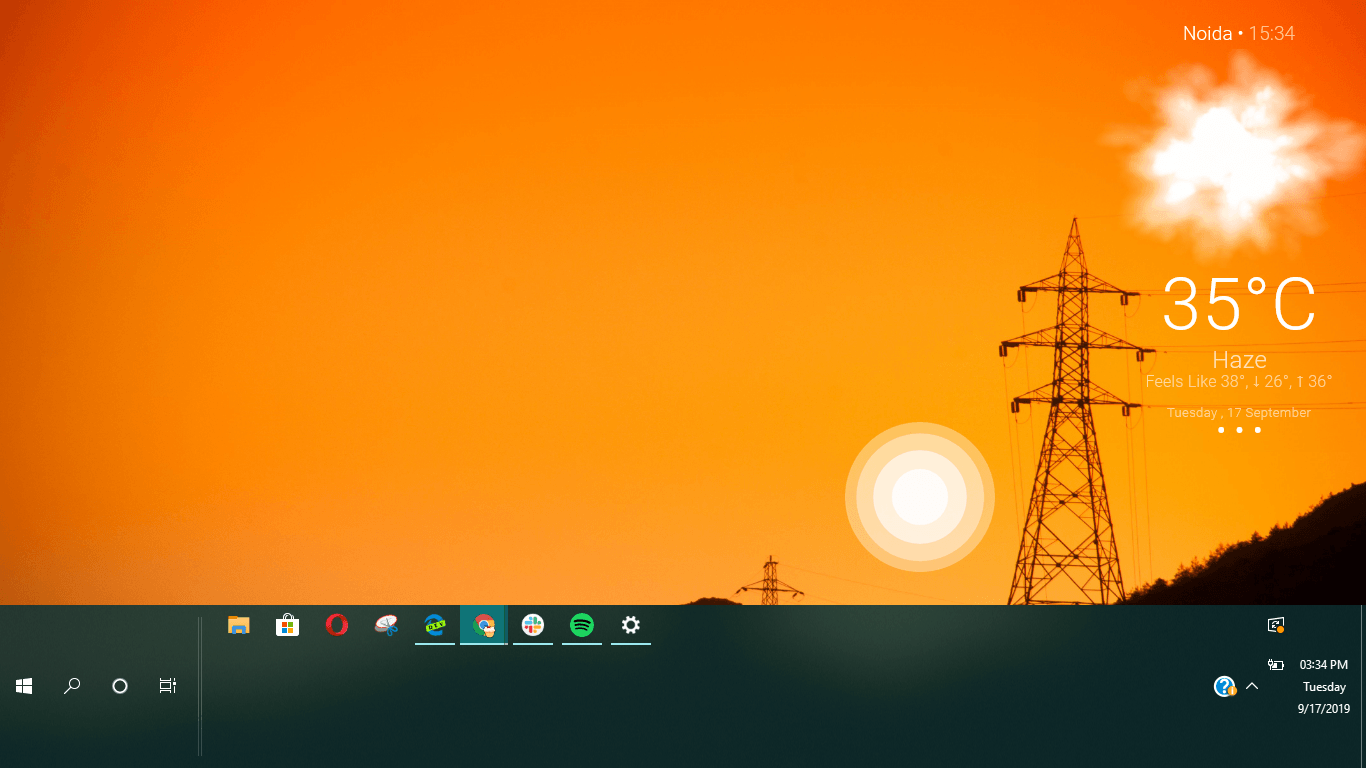
Task: Click the 35°C temperature on weather widget
Action: (1239, 305)
